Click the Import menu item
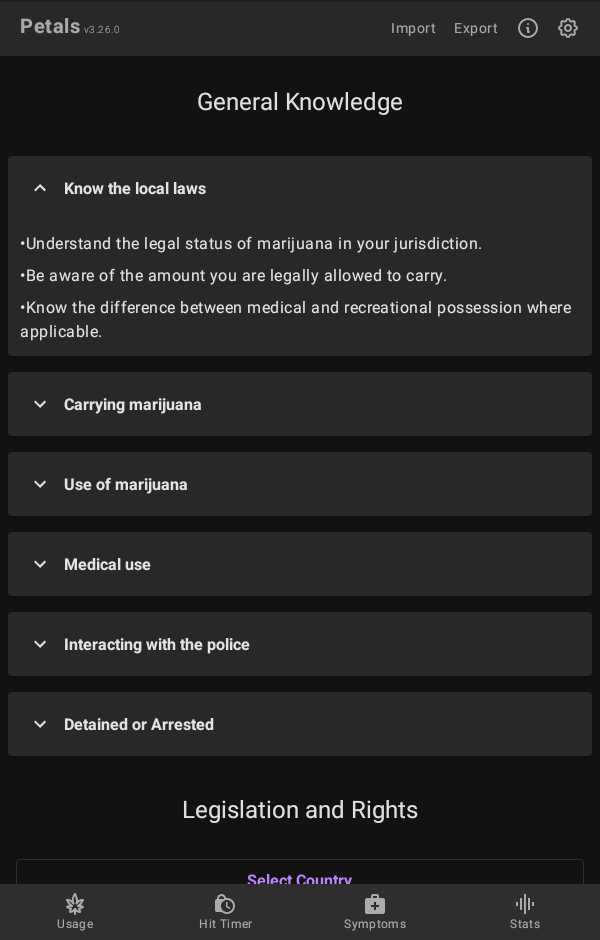 click(x=413, y=28)
